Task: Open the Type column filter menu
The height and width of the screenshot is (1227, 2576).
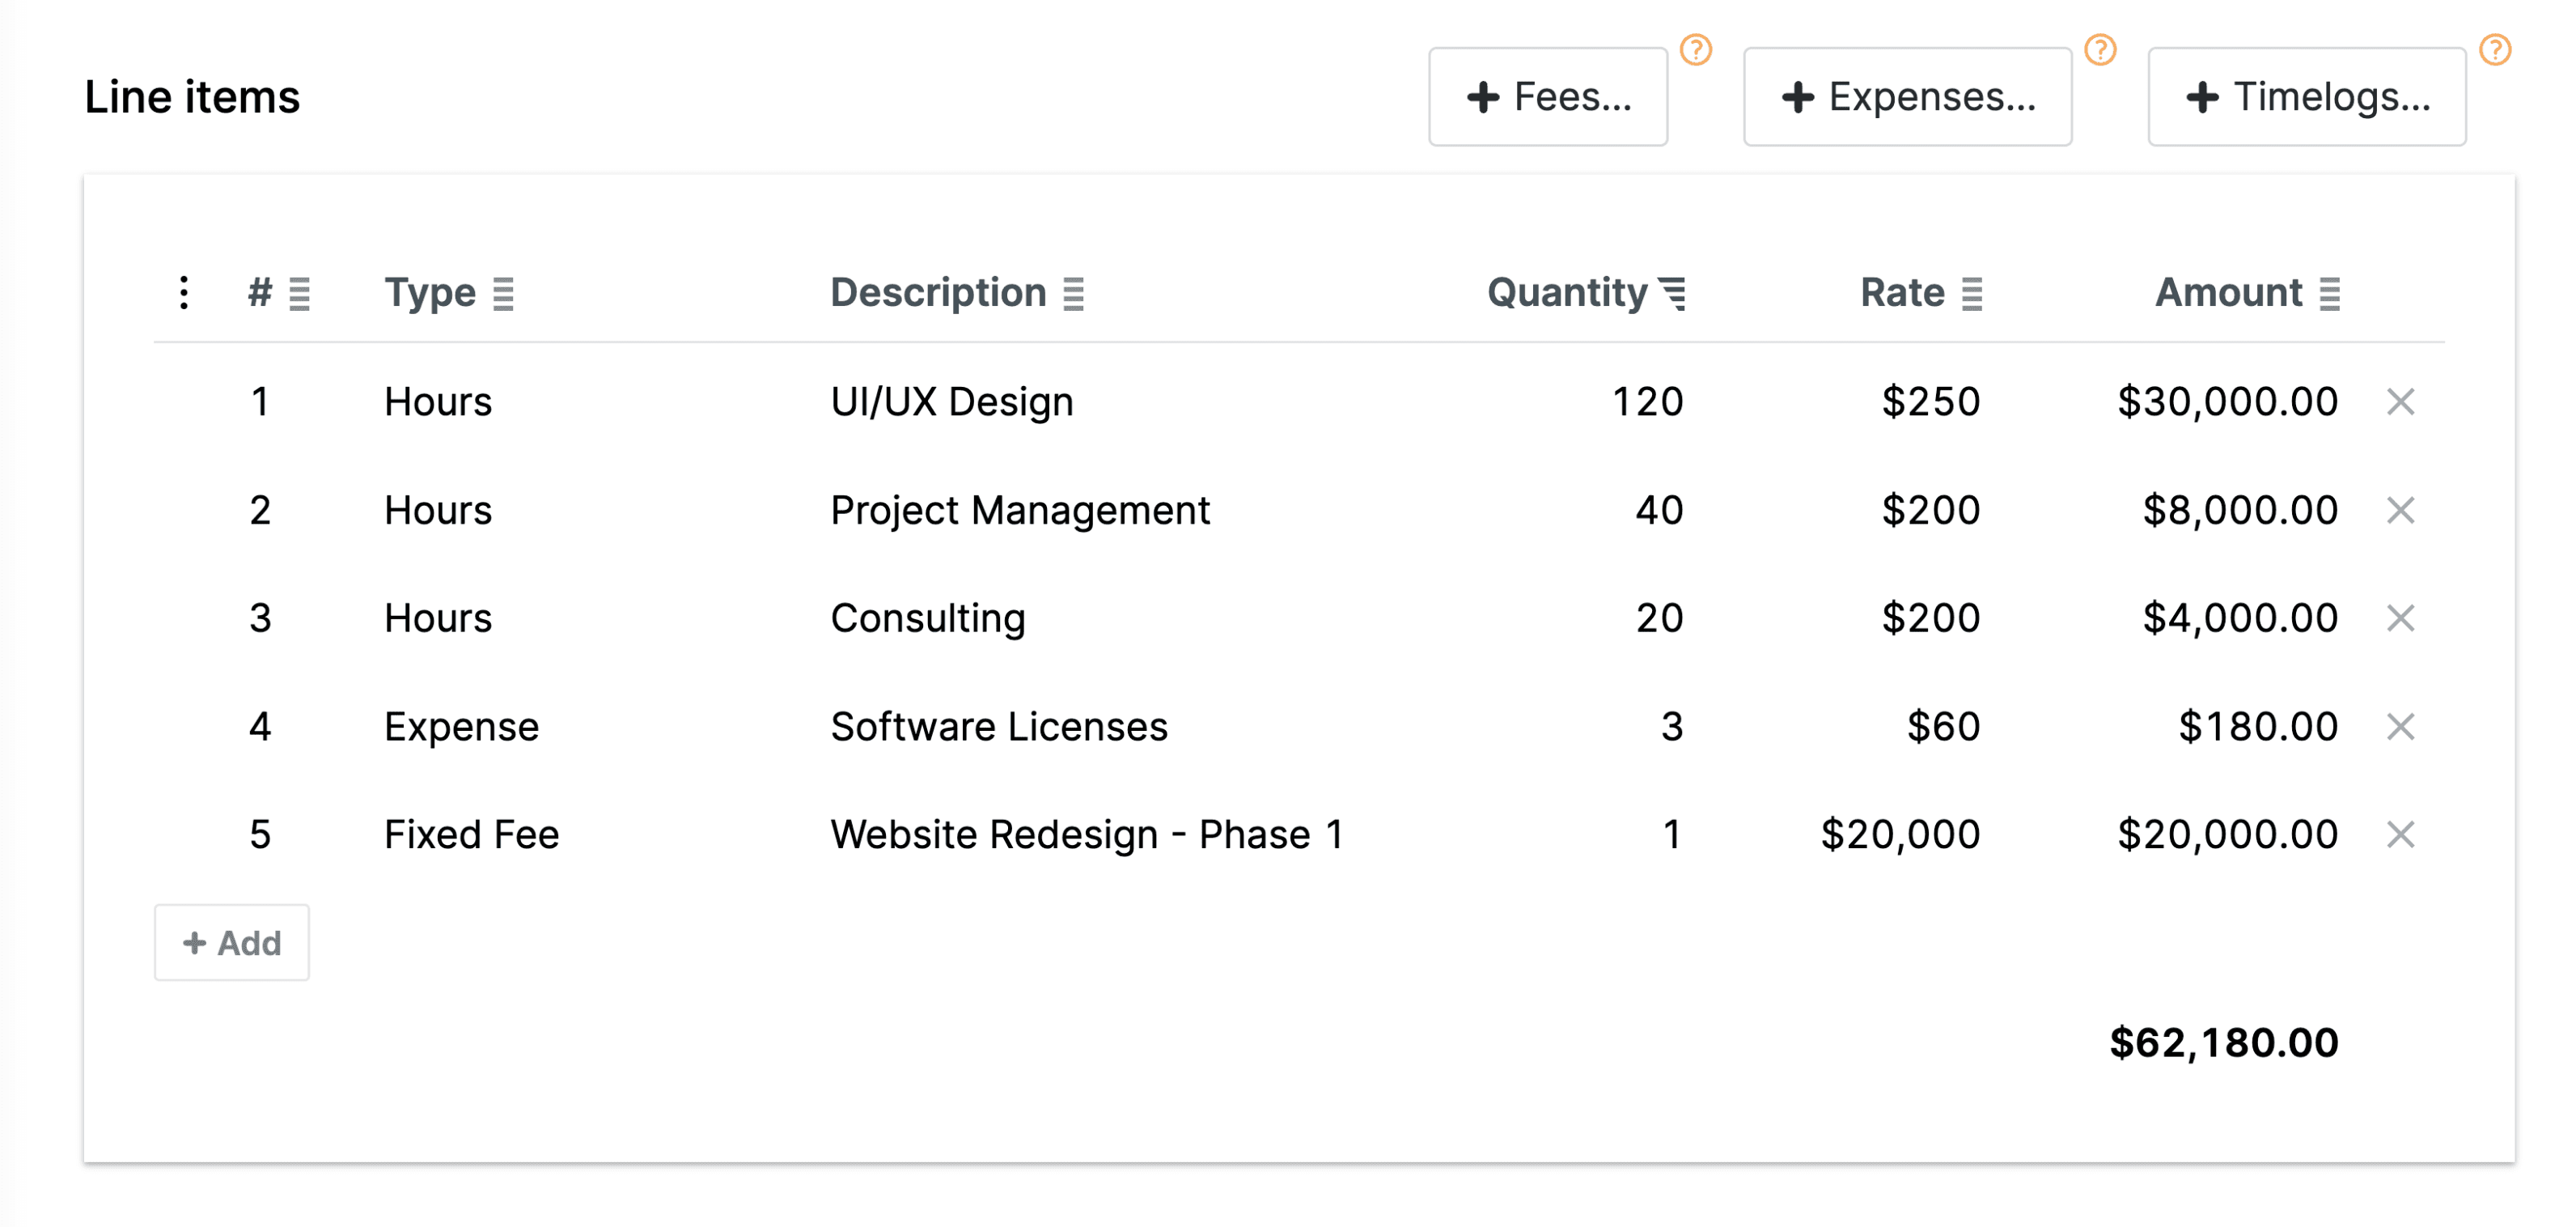Action: (x=503, y=294)
